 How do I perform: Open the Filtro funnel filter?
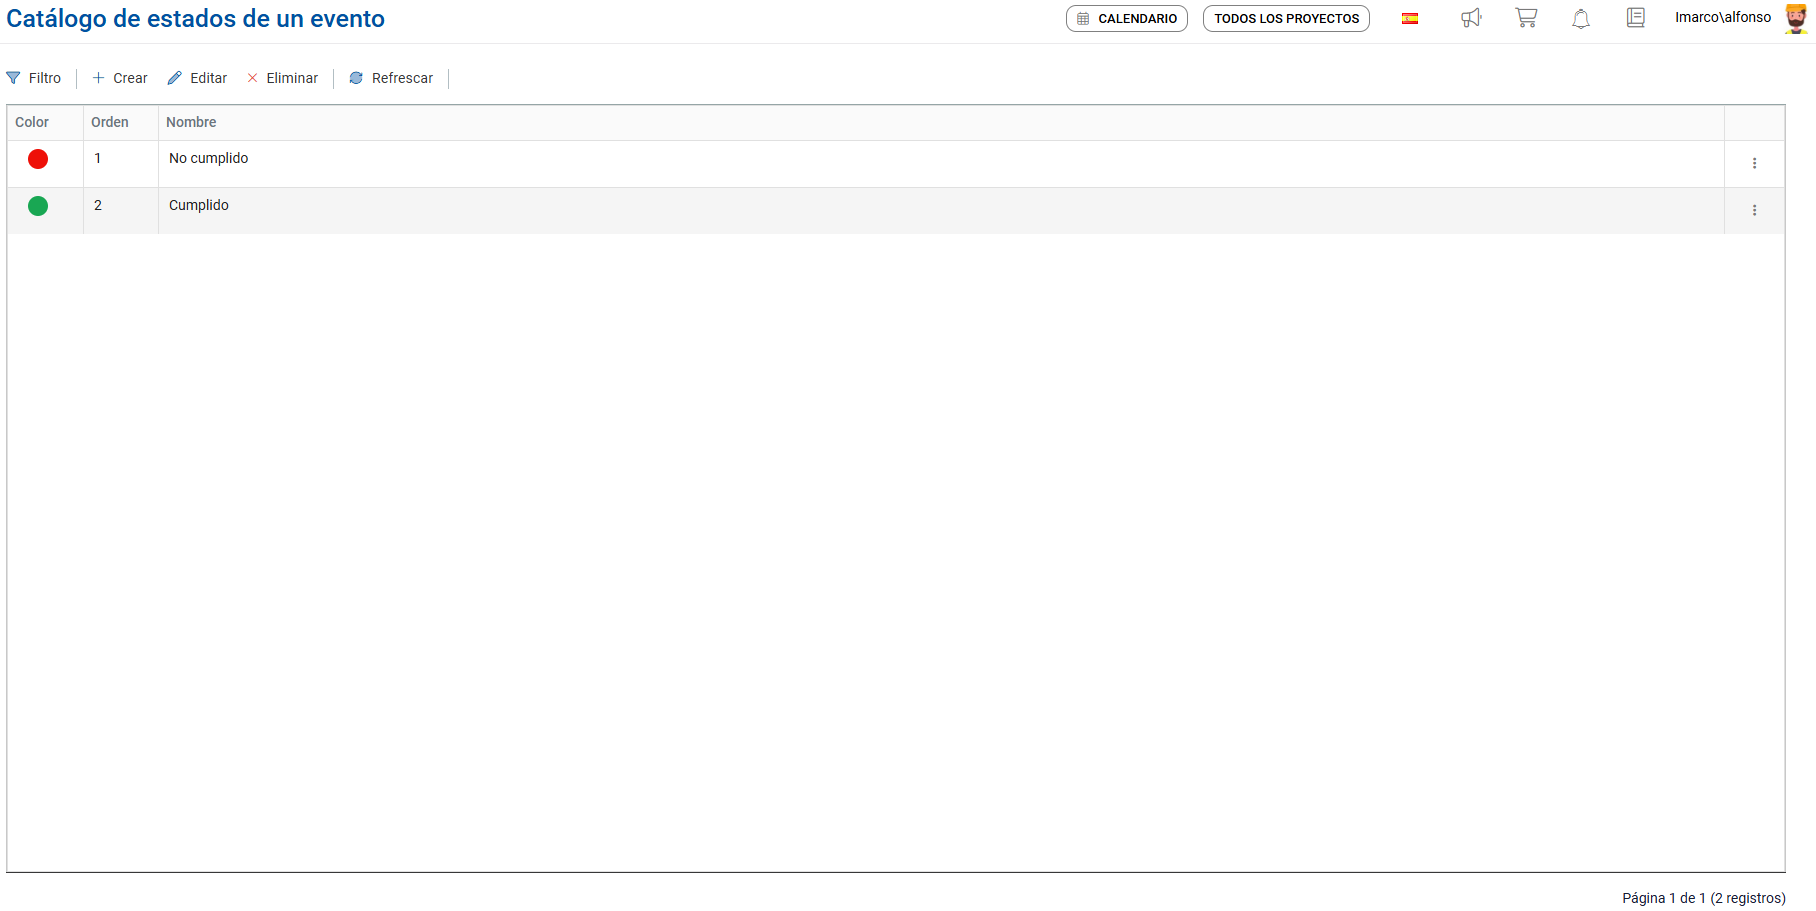coord(34,78)
